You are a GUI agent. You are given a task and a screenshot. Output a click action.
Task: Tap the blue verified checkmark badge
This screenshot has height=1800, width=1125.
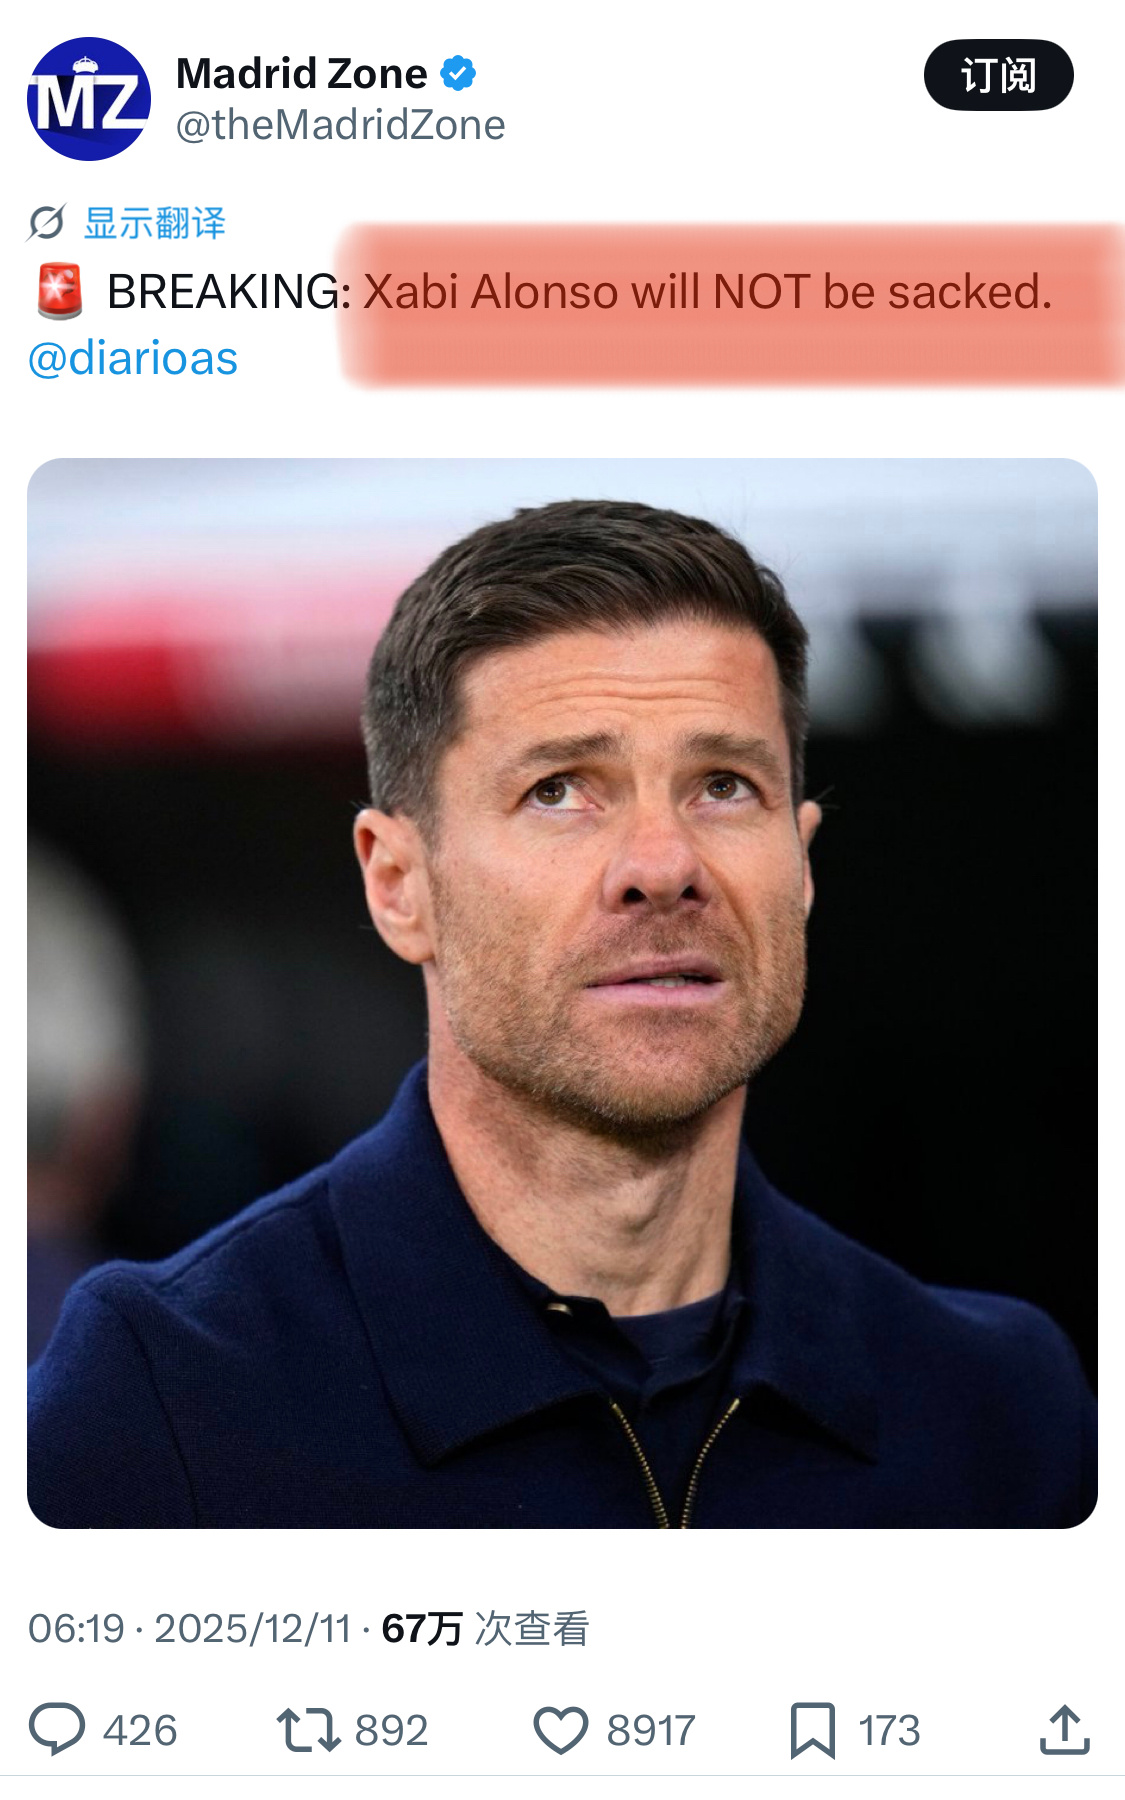(458, 73)
